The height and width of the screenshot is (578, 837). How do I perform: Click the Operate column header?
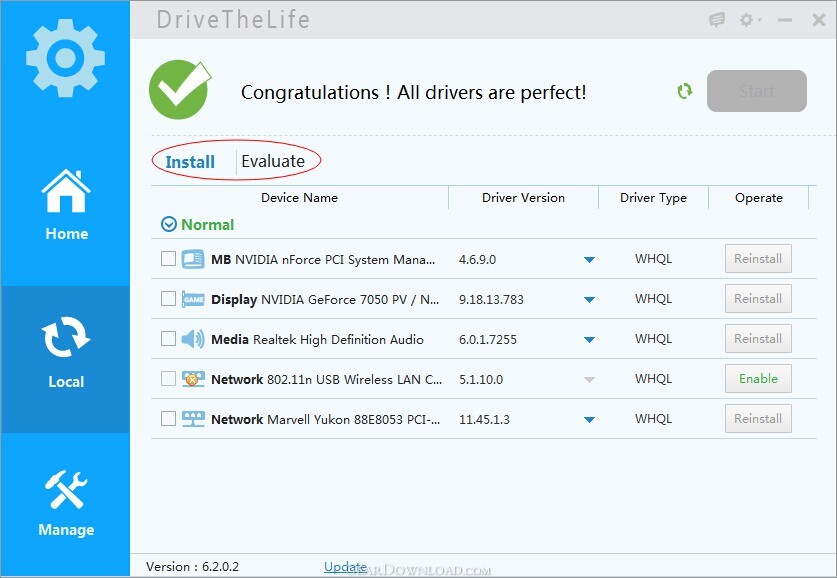(759, 198)
